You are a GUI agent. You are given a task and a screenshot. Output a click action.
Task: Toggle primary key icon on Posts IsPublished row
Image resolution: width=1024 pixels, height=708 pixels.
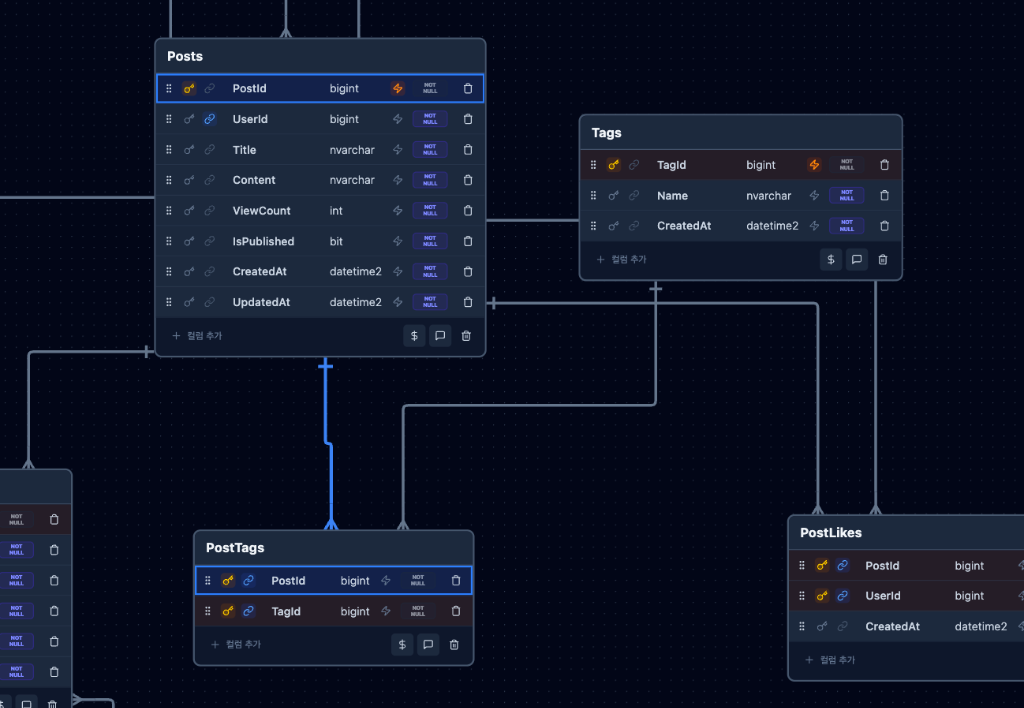pyautogui.click(x=189, y=242)
